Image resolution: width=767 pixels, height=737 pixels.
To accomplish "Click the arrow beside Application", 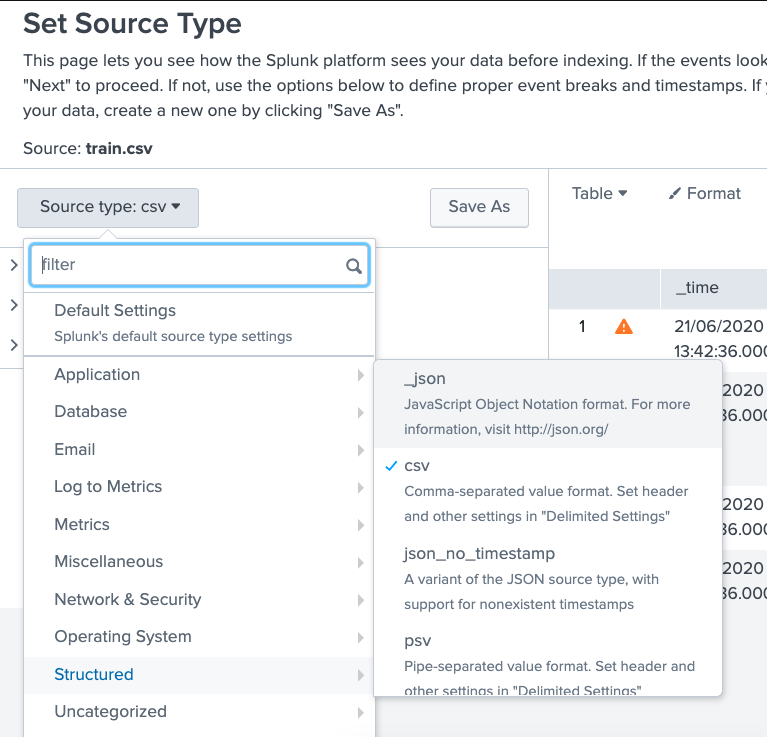I will tap(361, 375).
